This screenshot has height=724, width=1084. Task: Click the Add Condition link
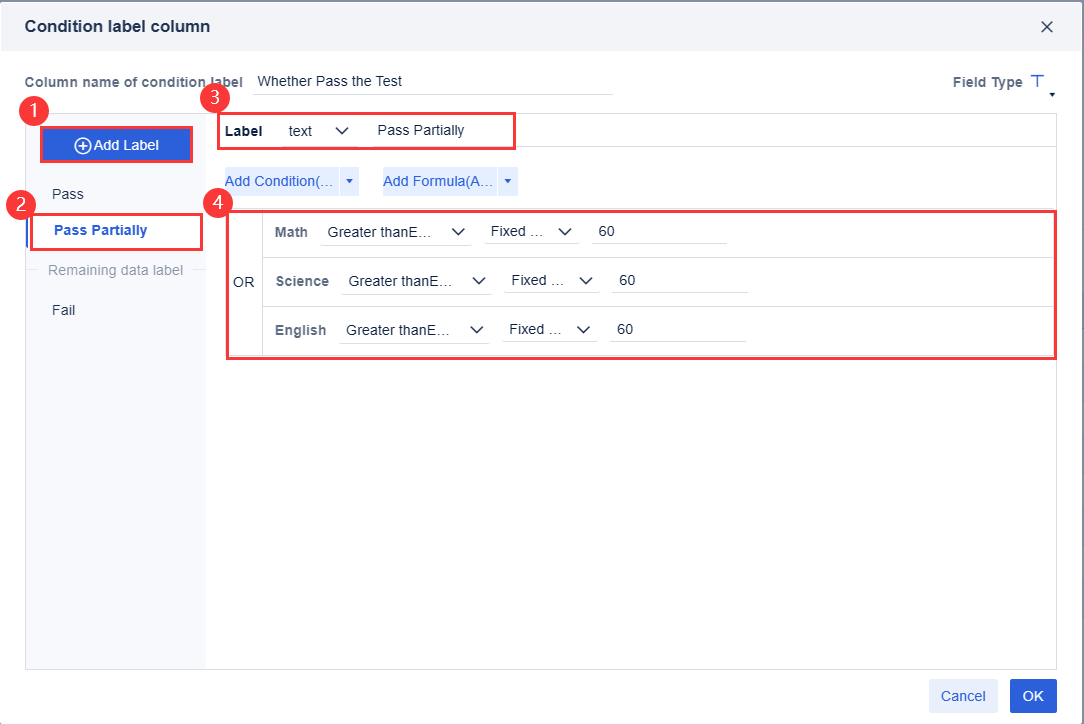point(281,181)
